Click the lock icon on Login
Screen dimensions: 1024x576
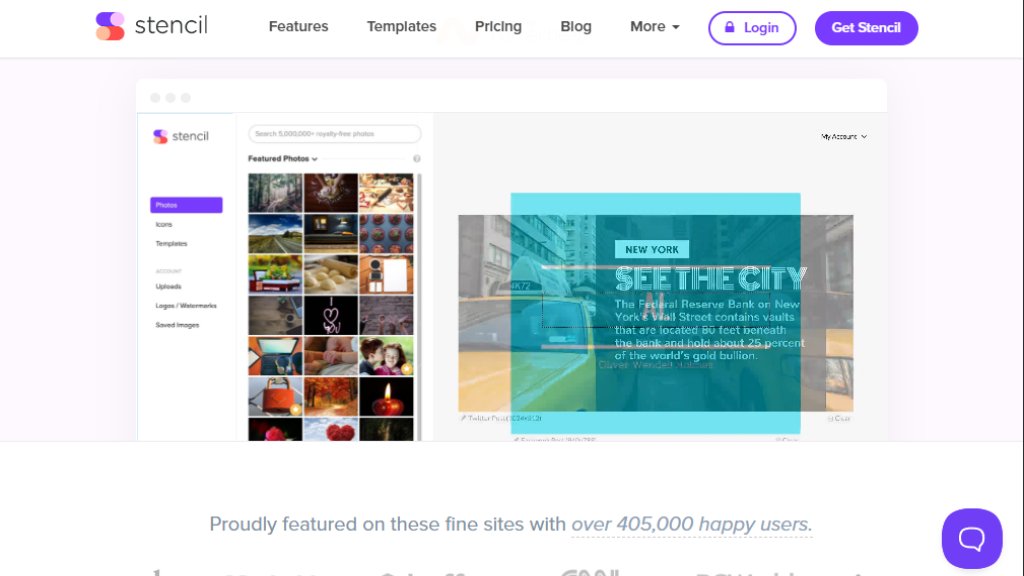(x=729, y=27)
